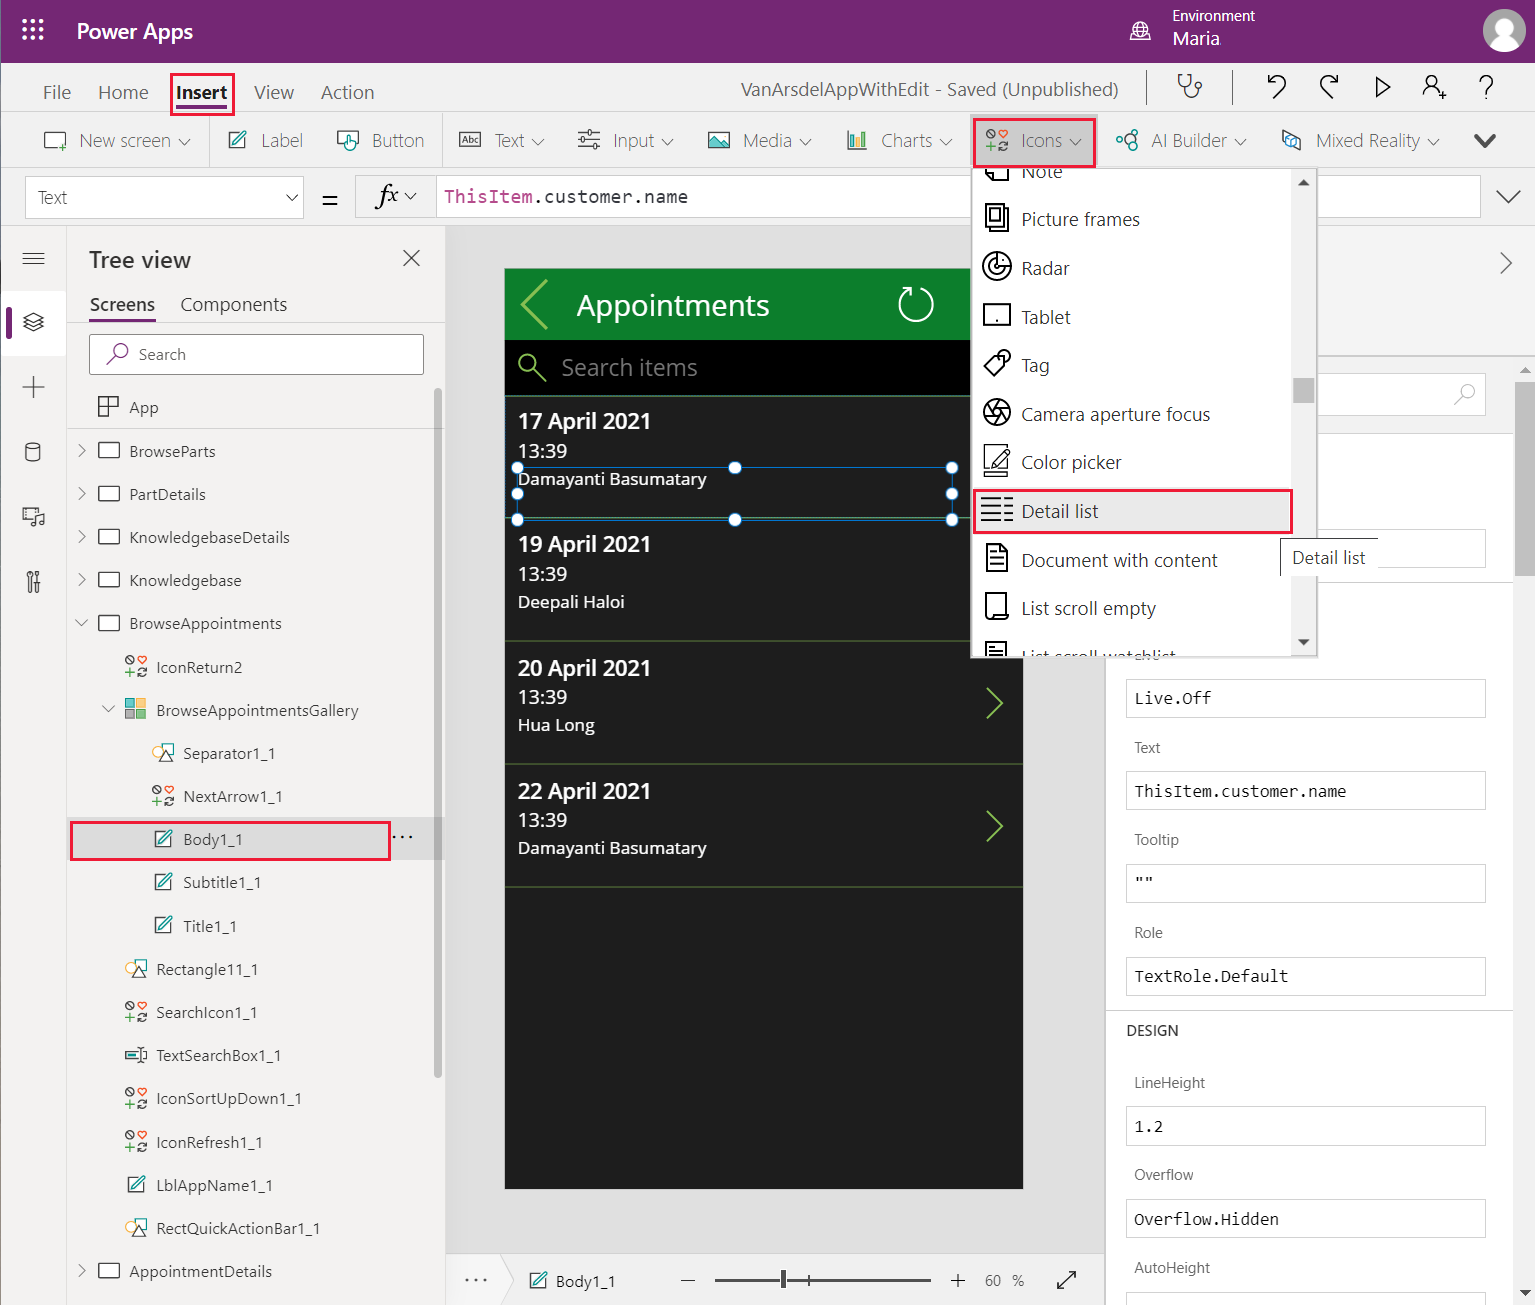Screen dimensions: 1535x1305
Task: Select the Radar icon from list
Action: click(x=1132, y=268)
